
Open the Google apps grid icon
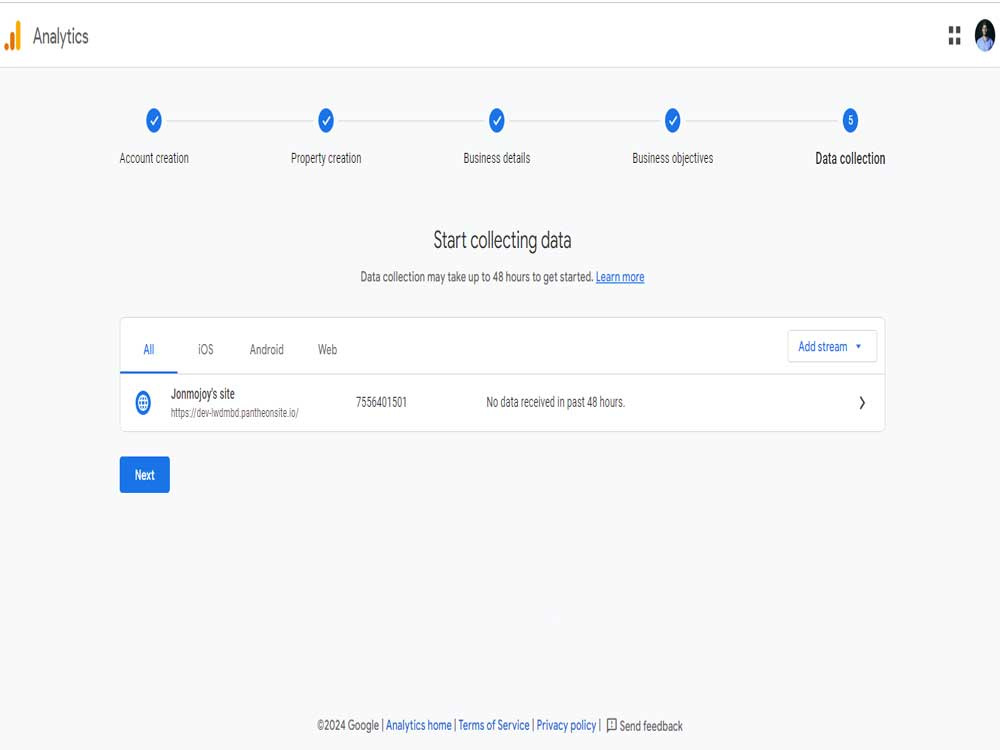click(954, 36)
